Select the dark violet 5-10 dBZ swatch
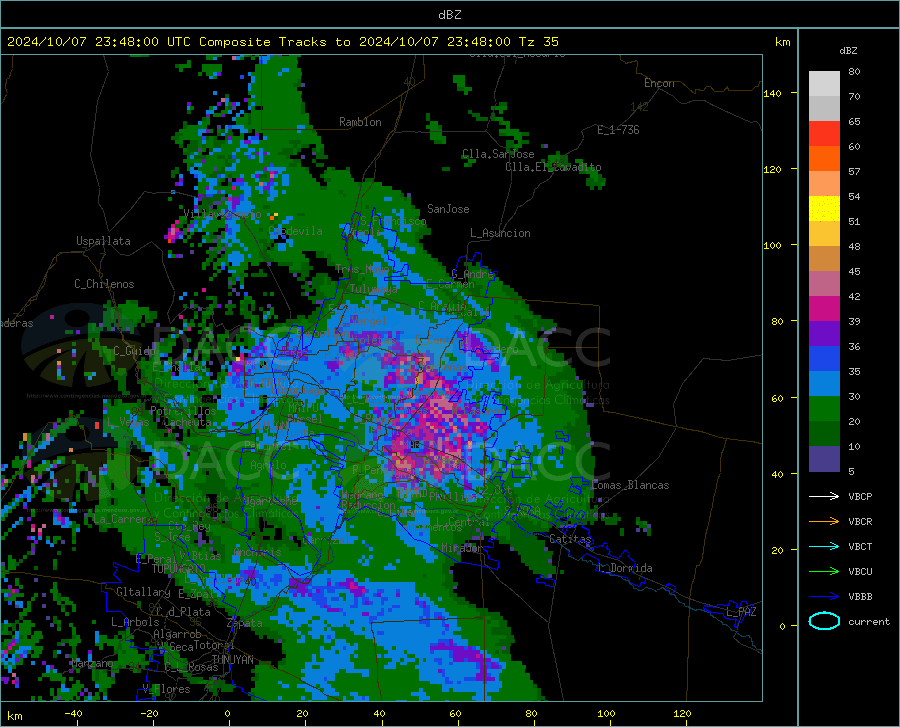Image resolution: width=900 pixels, height=727 pixels. (824, 459)
